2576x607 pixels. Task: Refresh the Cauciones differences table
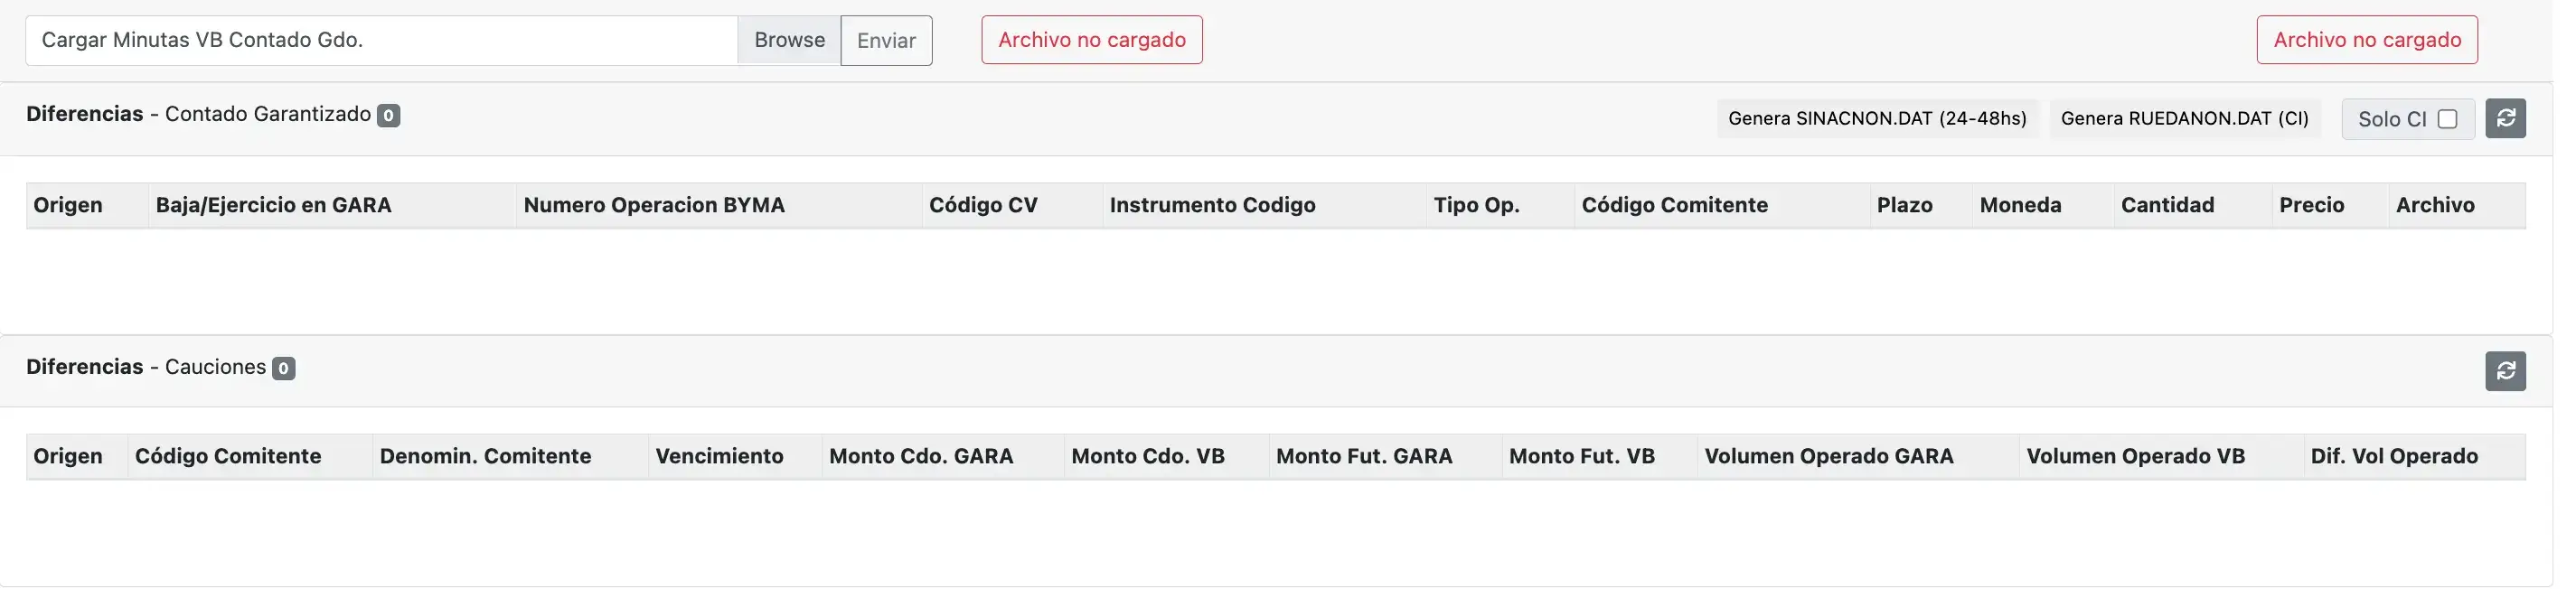[x=2505, y=371]
